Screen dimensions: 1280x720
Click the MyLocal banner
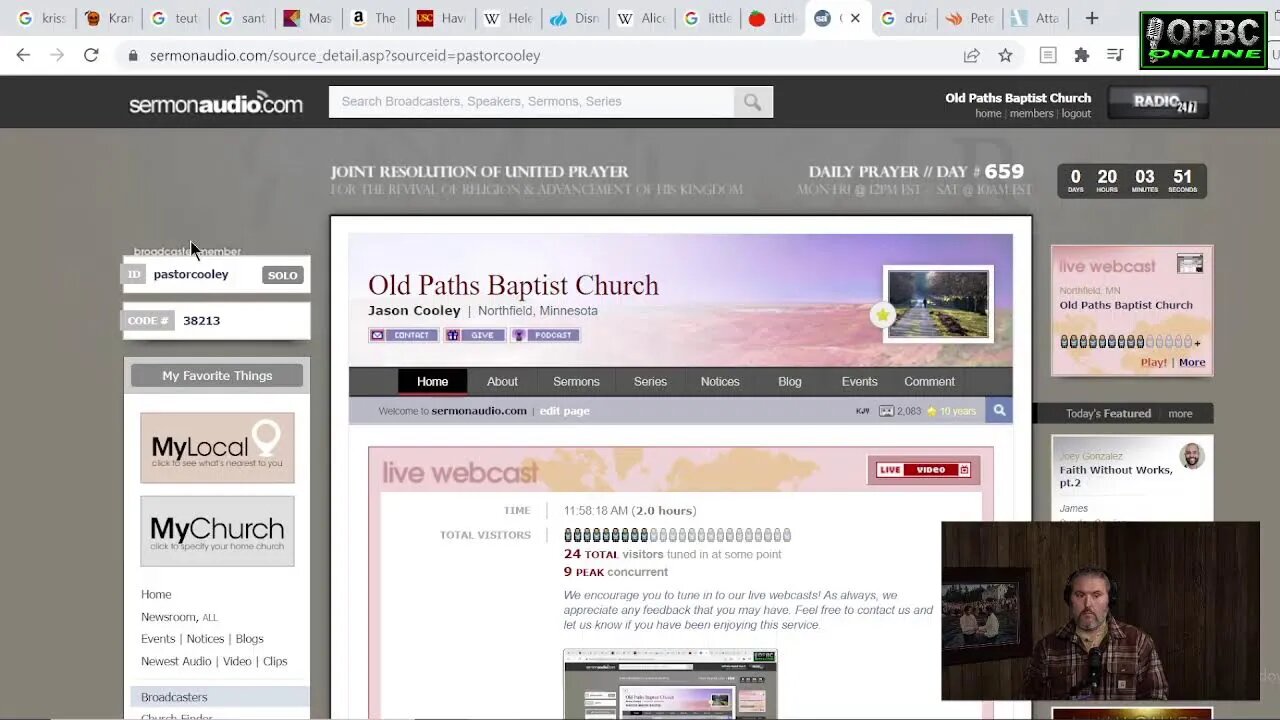pos(217,448)
